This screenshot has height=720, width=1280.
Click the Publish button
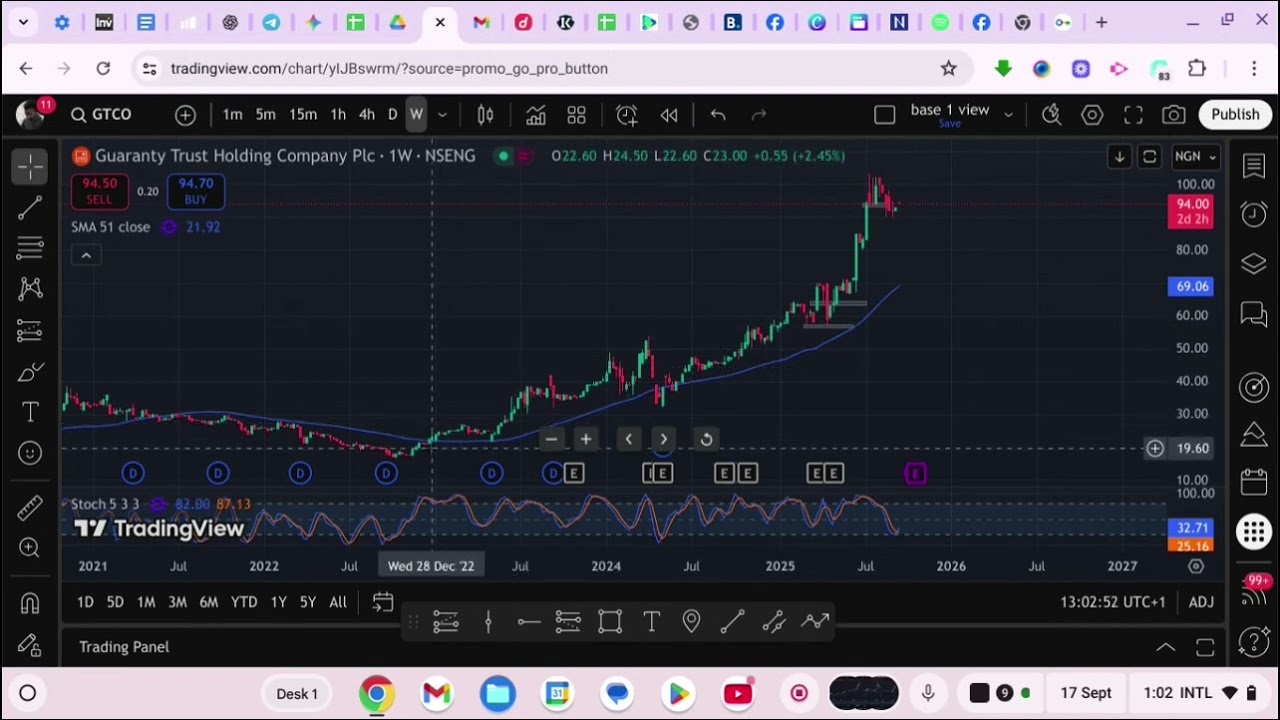point(1235,115)
